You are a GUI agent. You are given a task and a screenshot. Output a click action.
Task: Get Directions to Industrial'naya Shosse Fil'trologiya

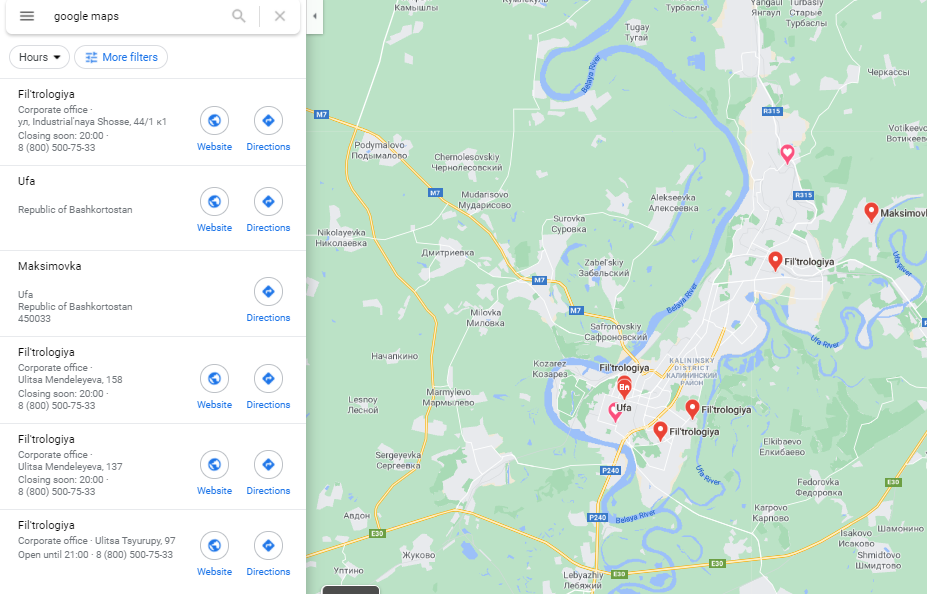pos(268,121)
